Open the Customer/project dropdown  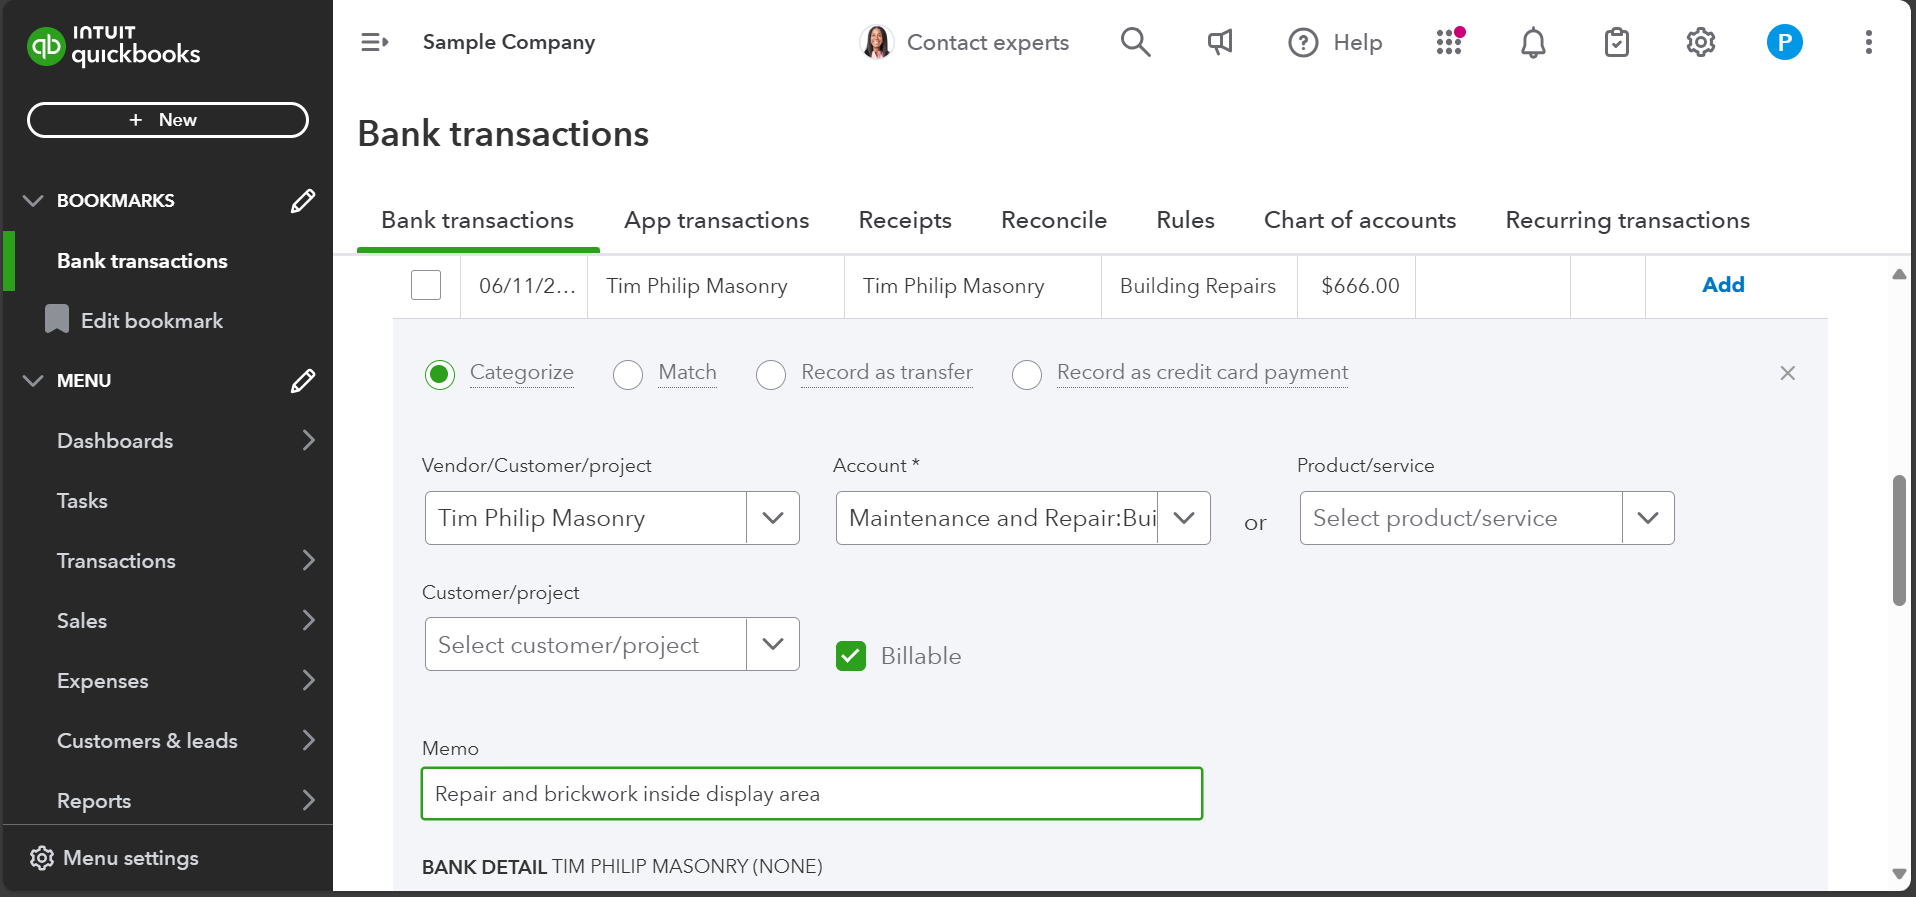pos(772,644)
